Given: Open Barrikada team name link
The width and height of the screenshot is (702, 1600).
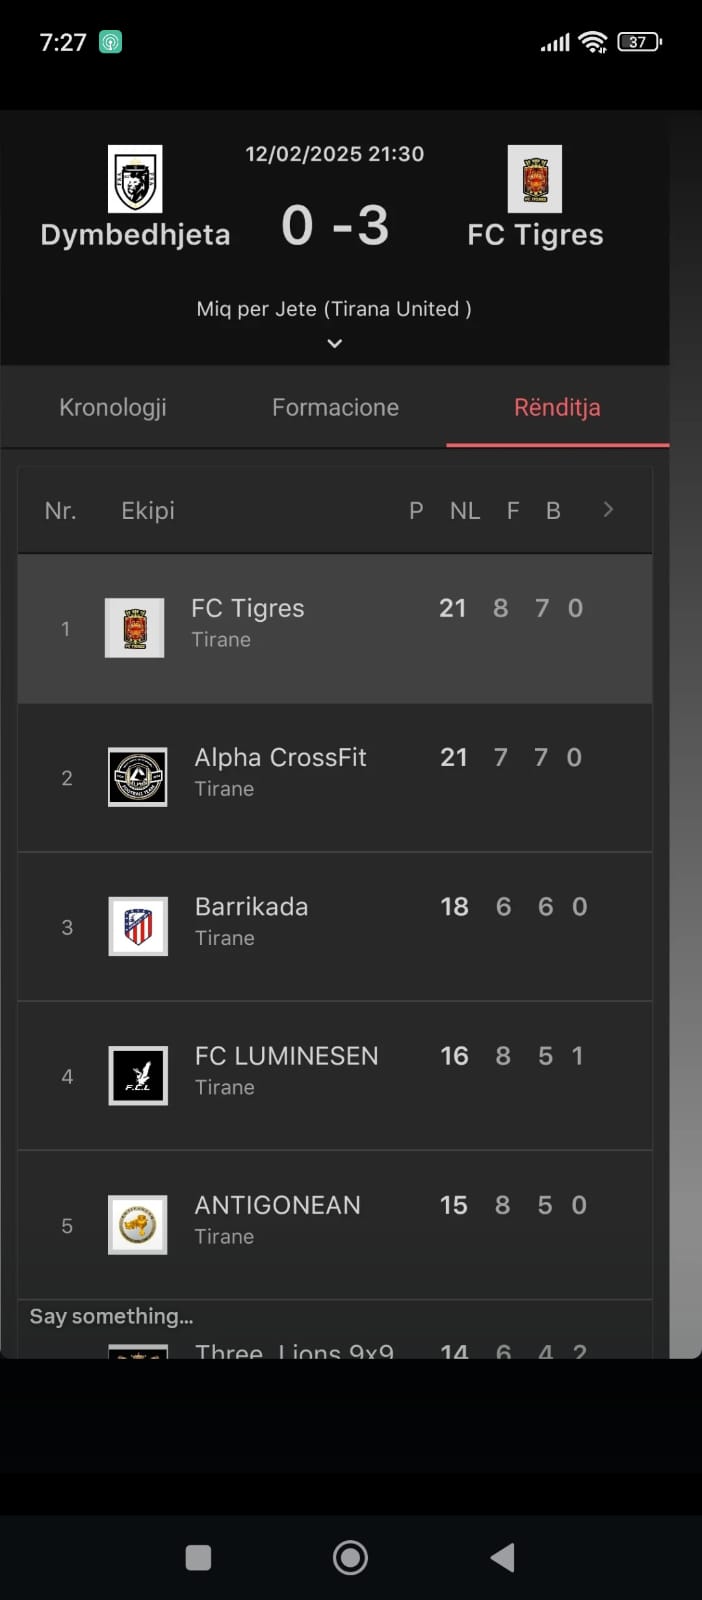Looking at the screenshot, I should pos(251,906).
